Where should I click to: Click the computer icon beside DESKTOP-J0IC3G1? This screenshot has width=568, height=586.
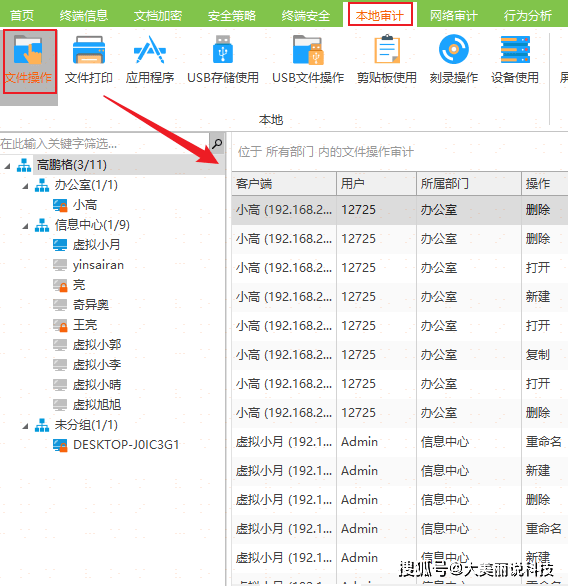pos(60,445)
